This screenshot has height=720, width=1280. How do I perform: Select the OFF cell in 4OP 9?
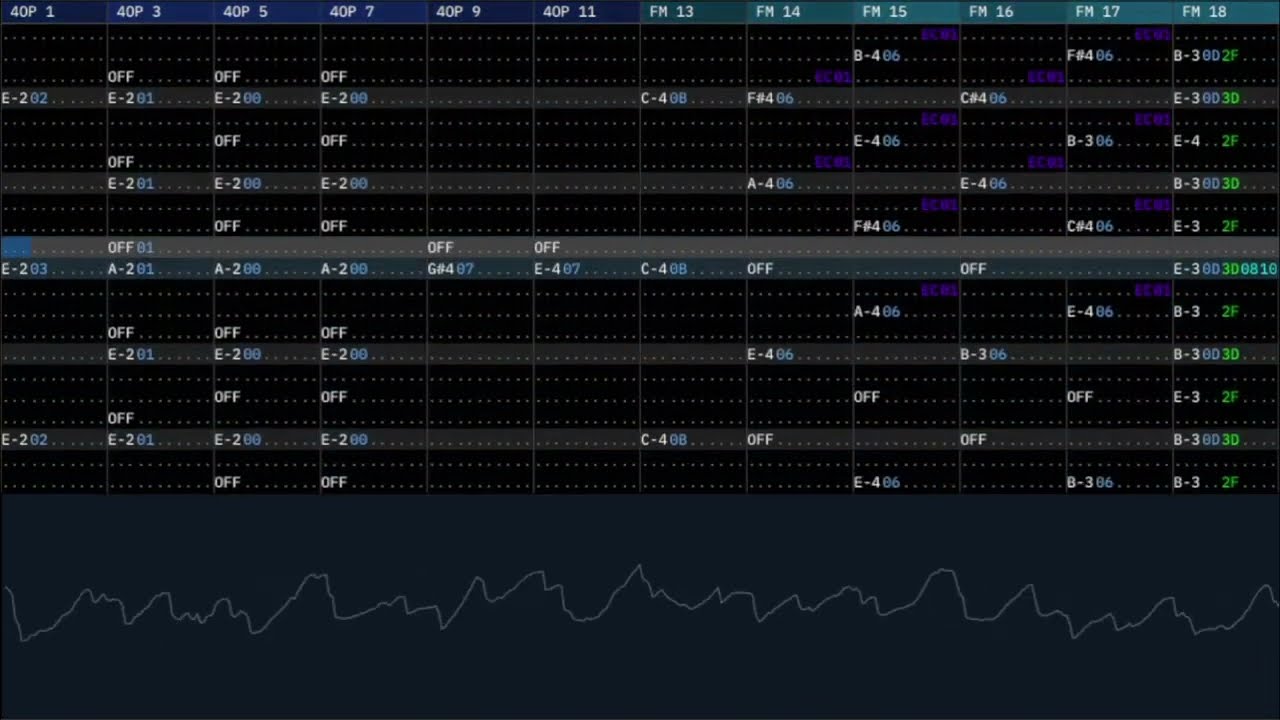(441, 247)
